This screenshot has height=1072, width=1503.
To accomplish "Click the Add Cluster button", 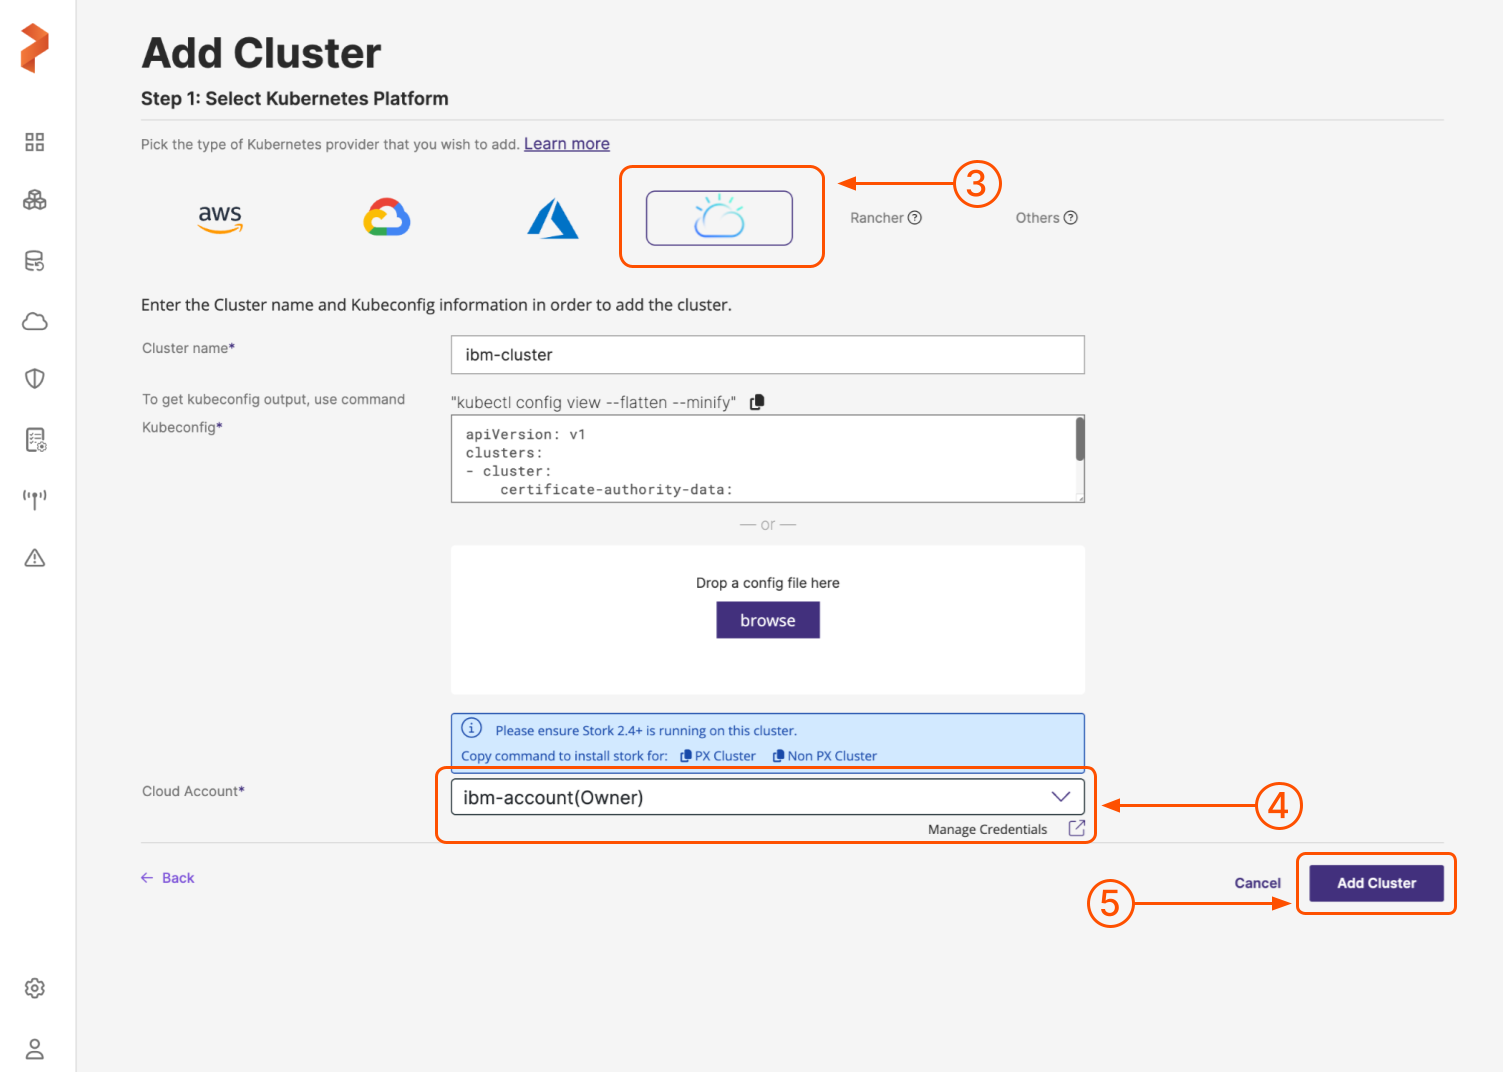I will 1376,883.
